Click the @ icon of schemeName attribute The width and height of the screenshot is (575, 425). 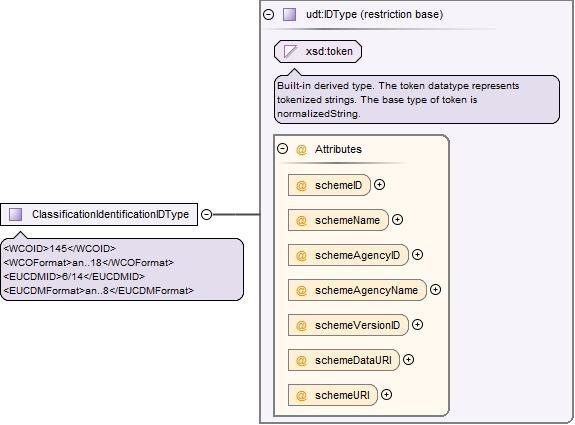(x=301, y=220)
